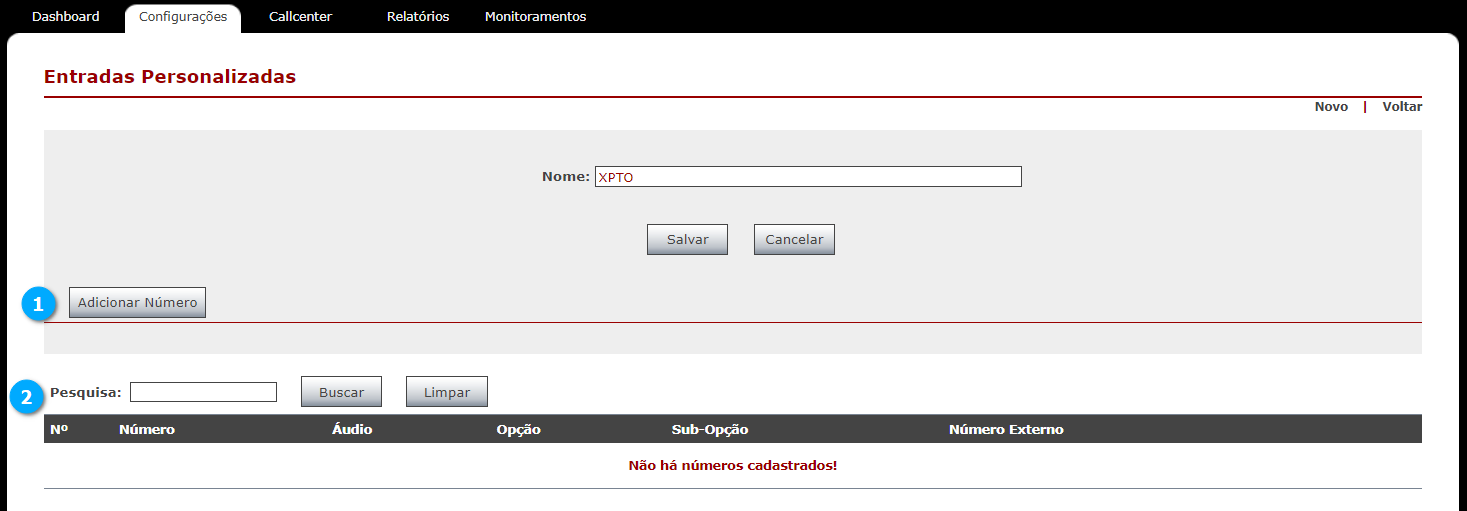The width and height of the screenshot is (1467, 511).
Task: Click the Áudio column header
Action: pos(352,430)
